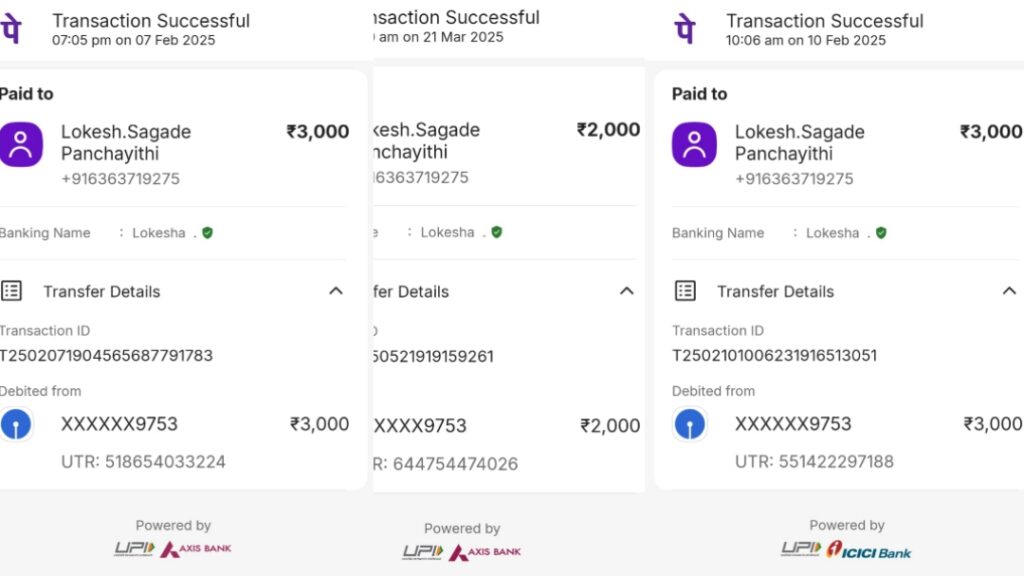Collapse Transfer Details on the 21 Mar receipt
The height and width of the screenshot is (576, 1024).
(627, 291)
